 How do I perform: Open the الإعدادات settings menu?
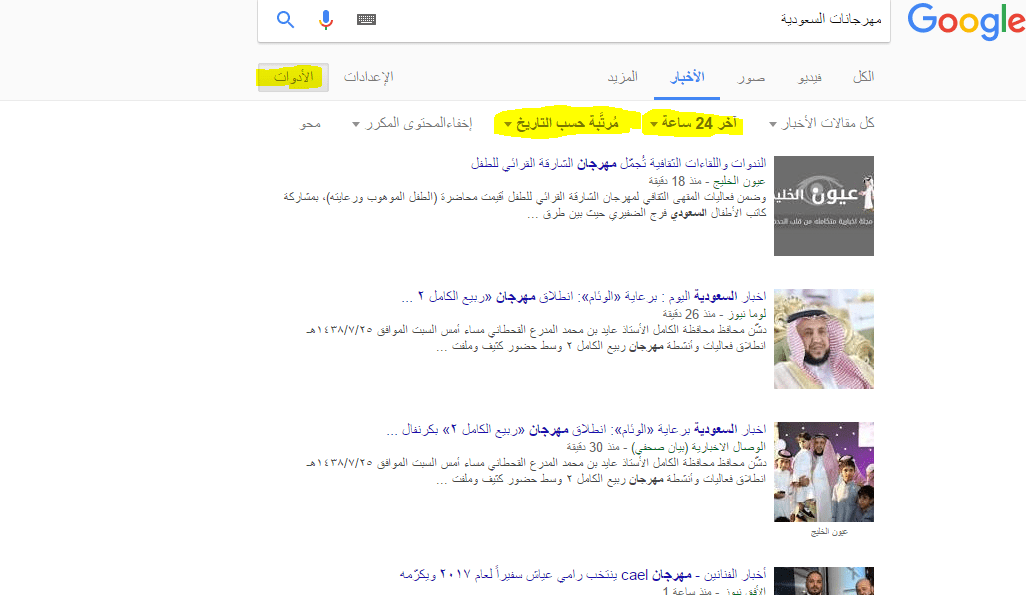pyautogui.click(x=368, y=77)
